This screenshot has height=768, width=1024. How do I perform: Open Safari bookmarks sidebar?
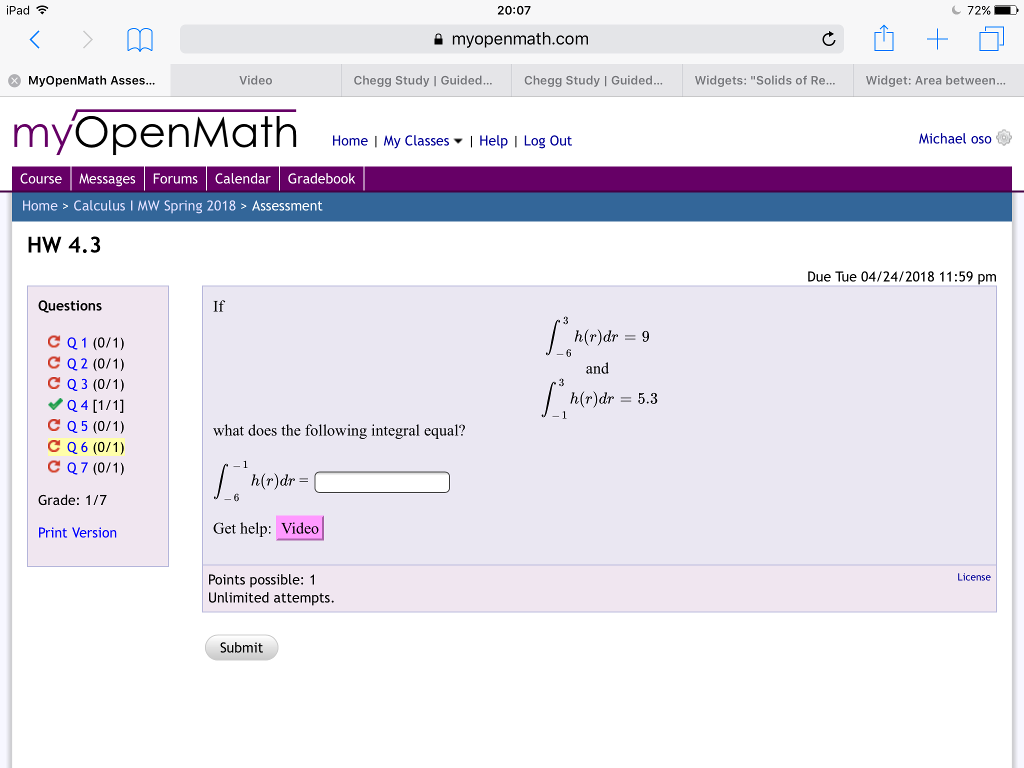point(139,40)
